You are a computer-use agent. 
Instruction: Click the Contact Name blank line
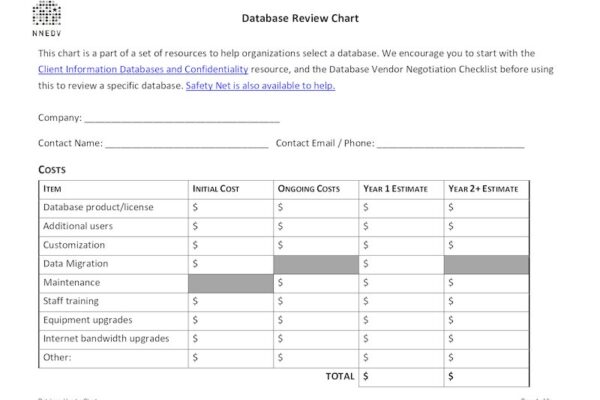pyautogui.click(x=186, y=143)
